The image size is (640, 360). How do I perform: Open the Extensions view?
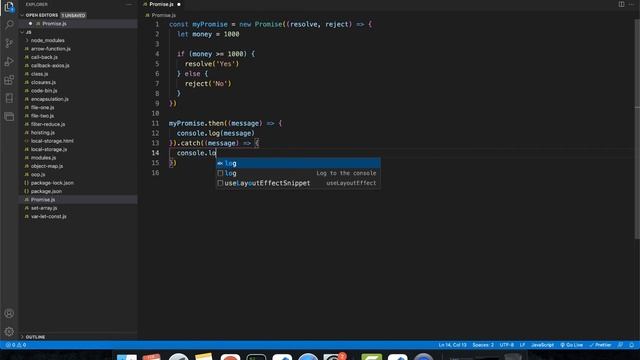click(x=9, y=80)
